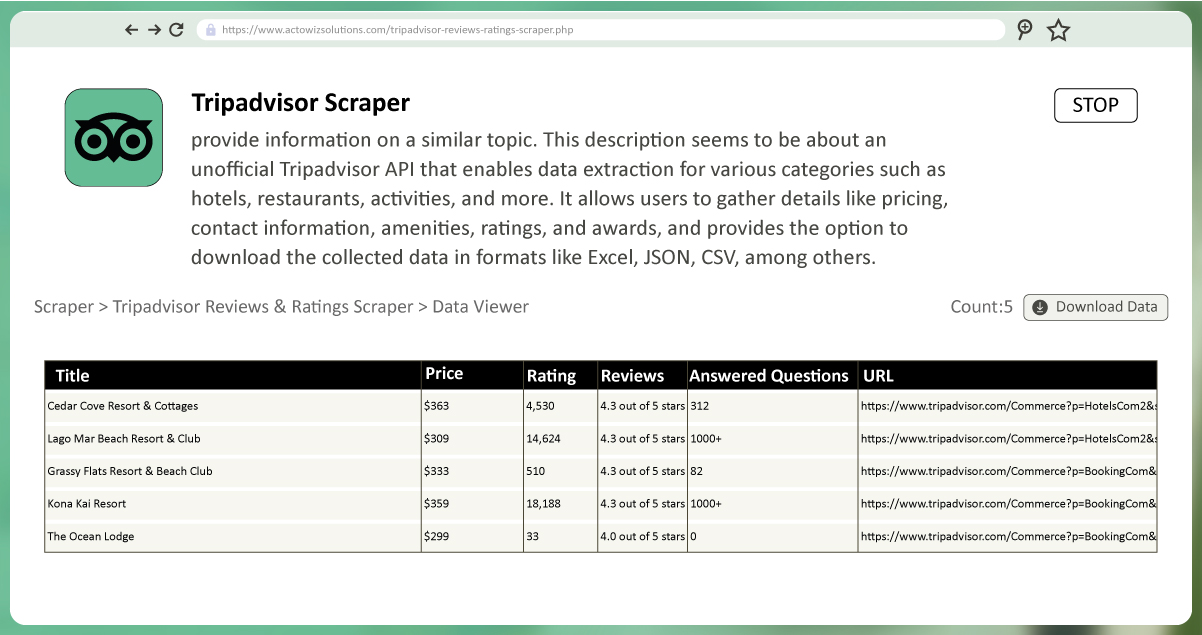Click the padlock icon in the address bar

click(210, 30)
